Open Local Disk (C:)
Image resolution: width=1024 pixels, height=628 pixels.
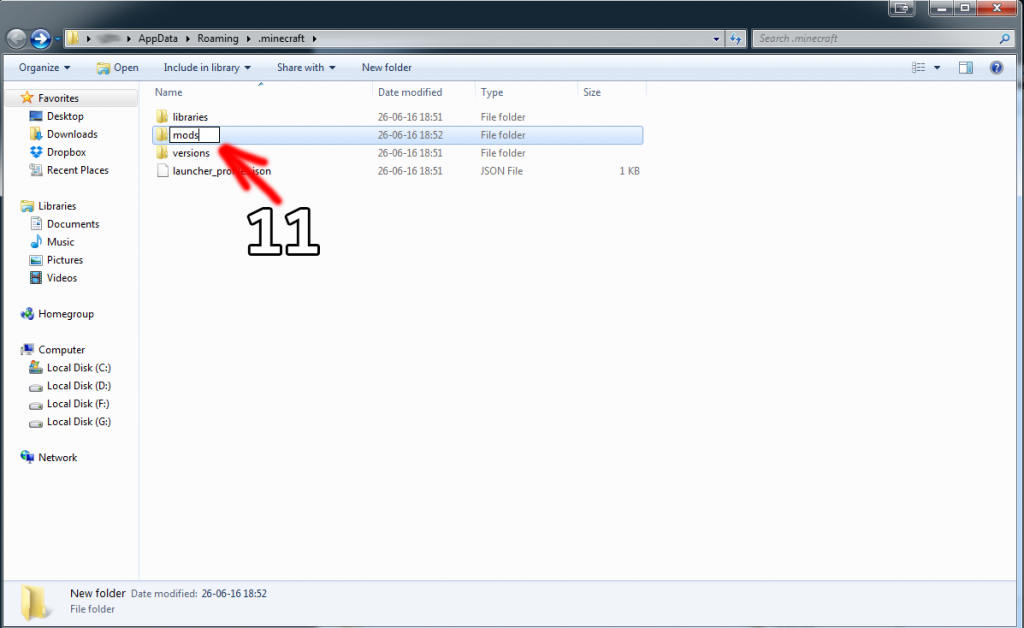pos(79,368)
